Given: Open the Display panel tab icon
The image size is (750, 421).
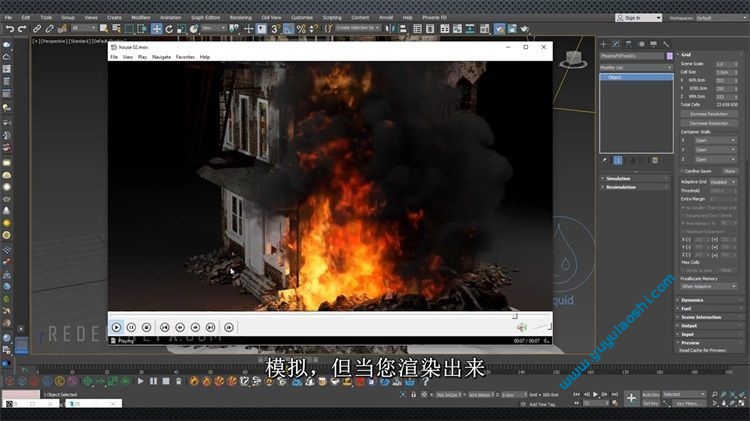Looking at the screenshot, I should pyautogui.click(x=653, y=44).
